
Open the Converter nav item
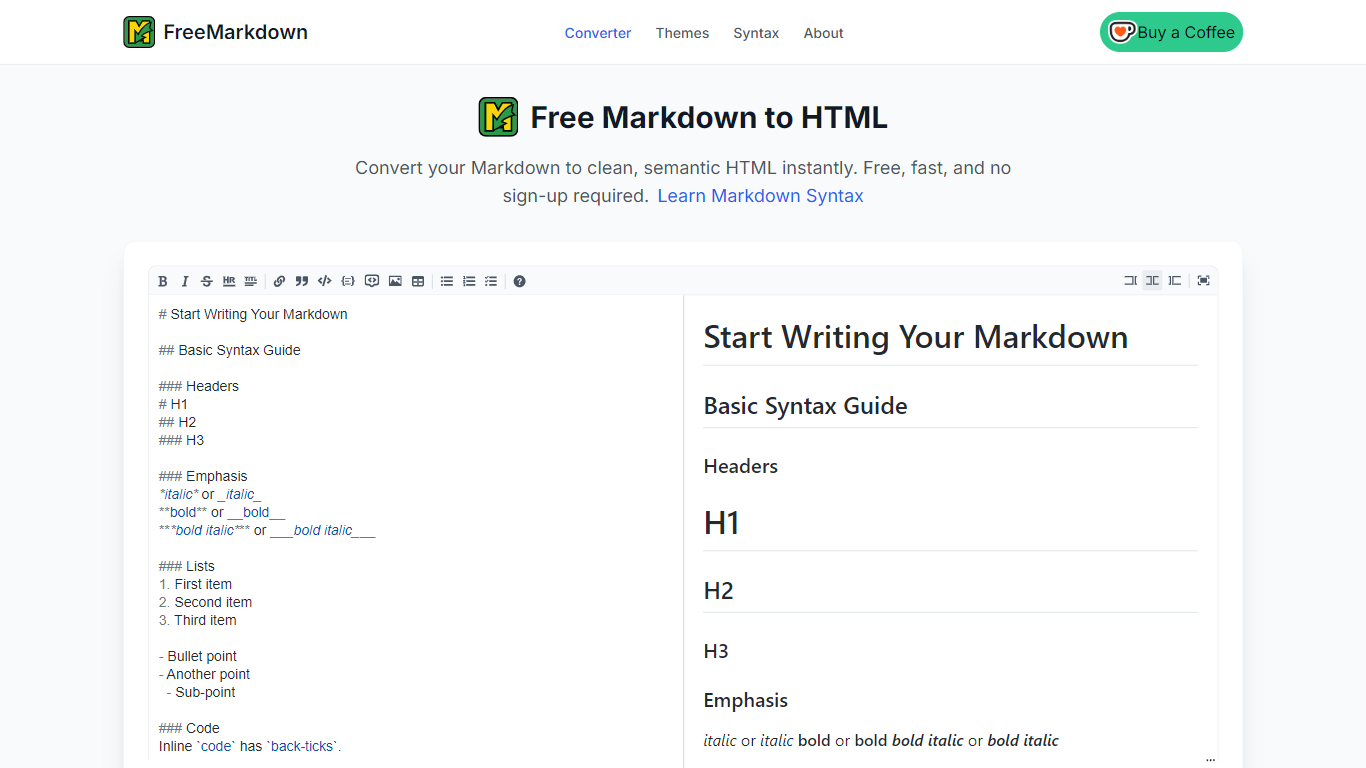tap(598, 33)
